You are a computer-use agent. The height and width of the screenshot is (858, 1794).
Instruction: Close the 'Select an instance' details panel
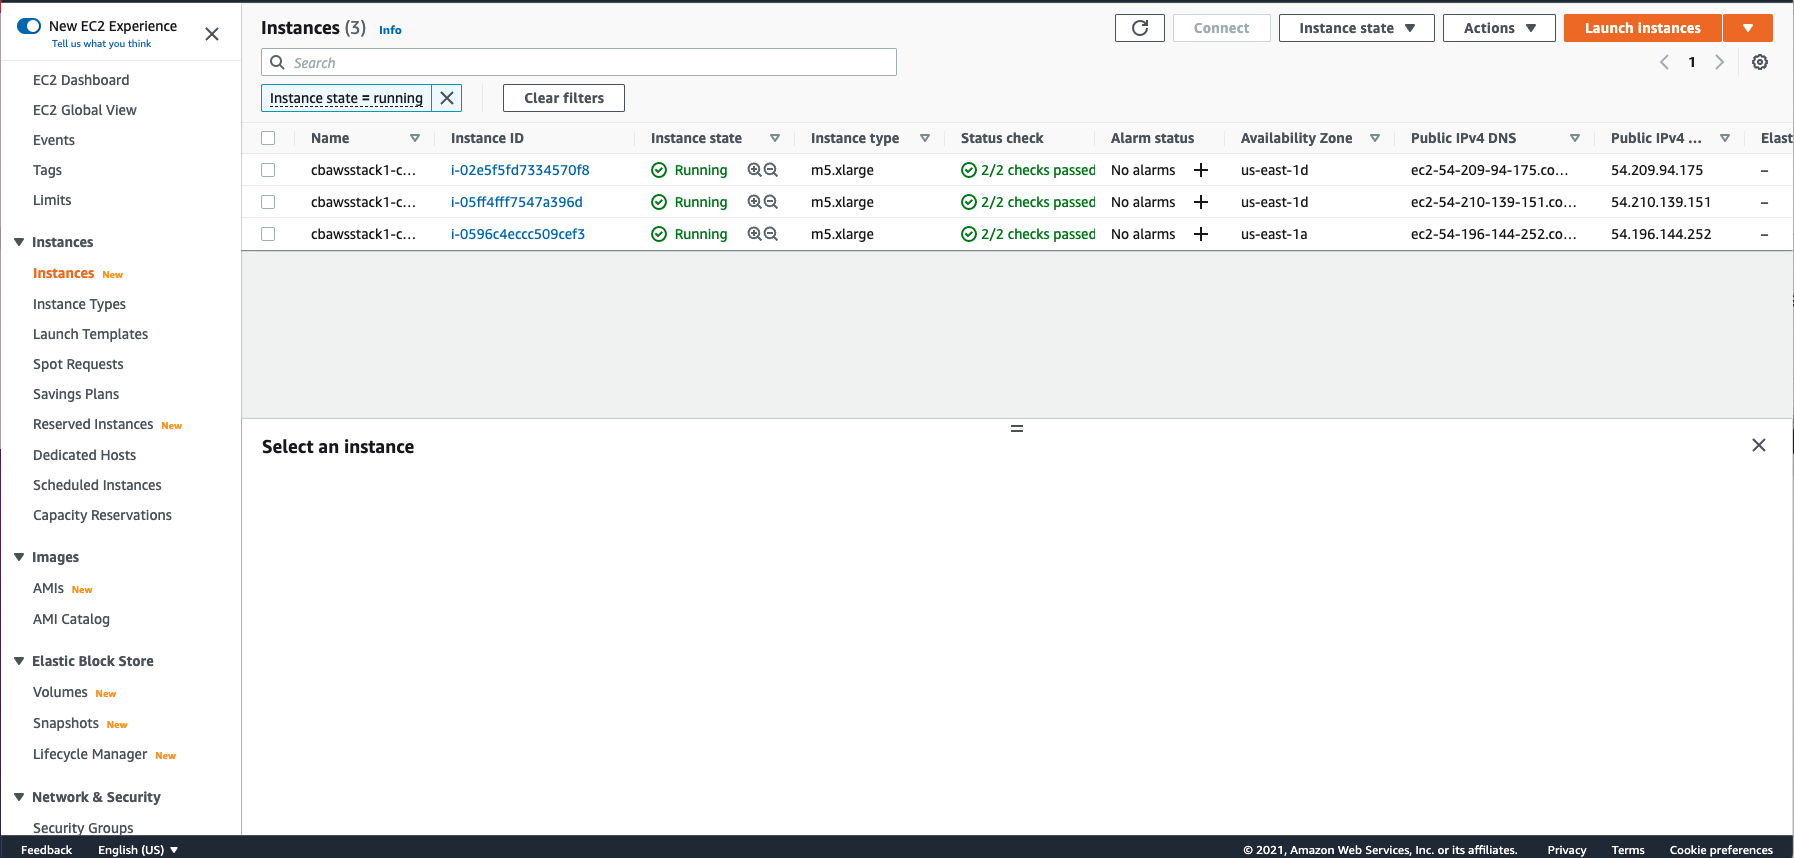[x=1758, y=445]
